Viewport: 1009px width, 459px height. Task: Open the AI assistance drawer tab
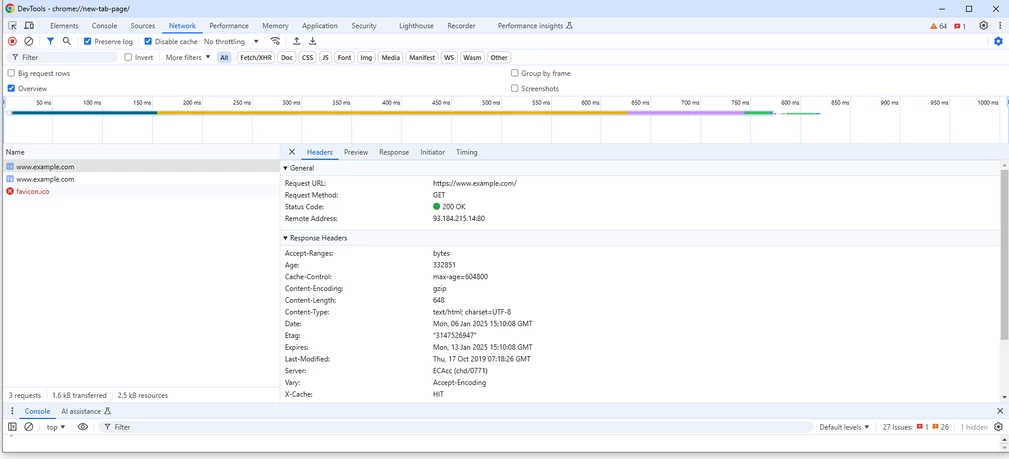point(86,411)
